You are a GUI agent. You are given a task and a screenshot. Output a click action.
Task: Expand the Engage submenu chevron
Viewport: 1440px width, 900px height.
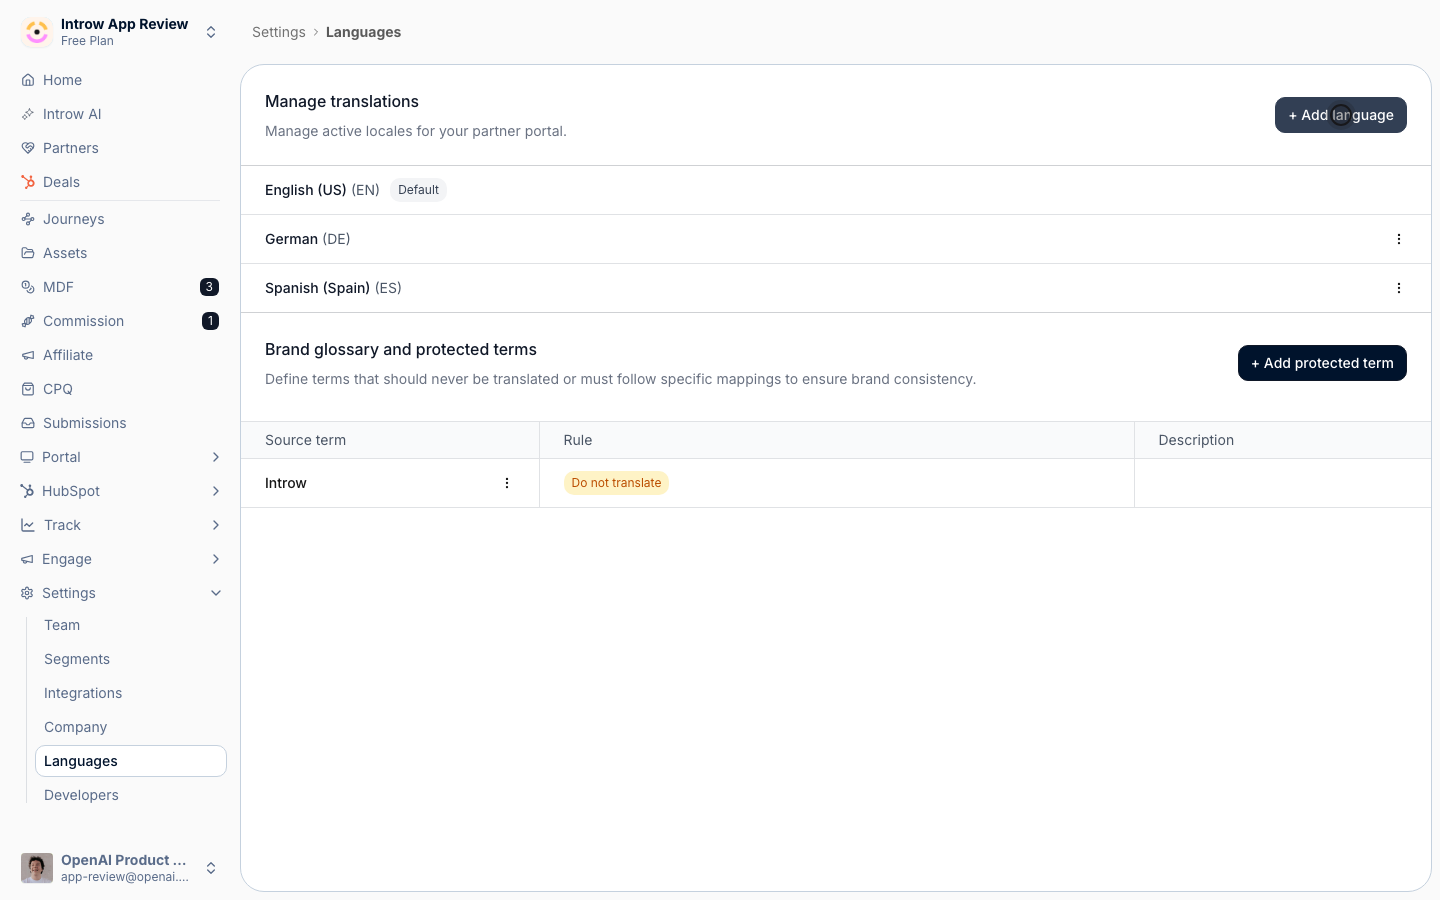[216, 559]
